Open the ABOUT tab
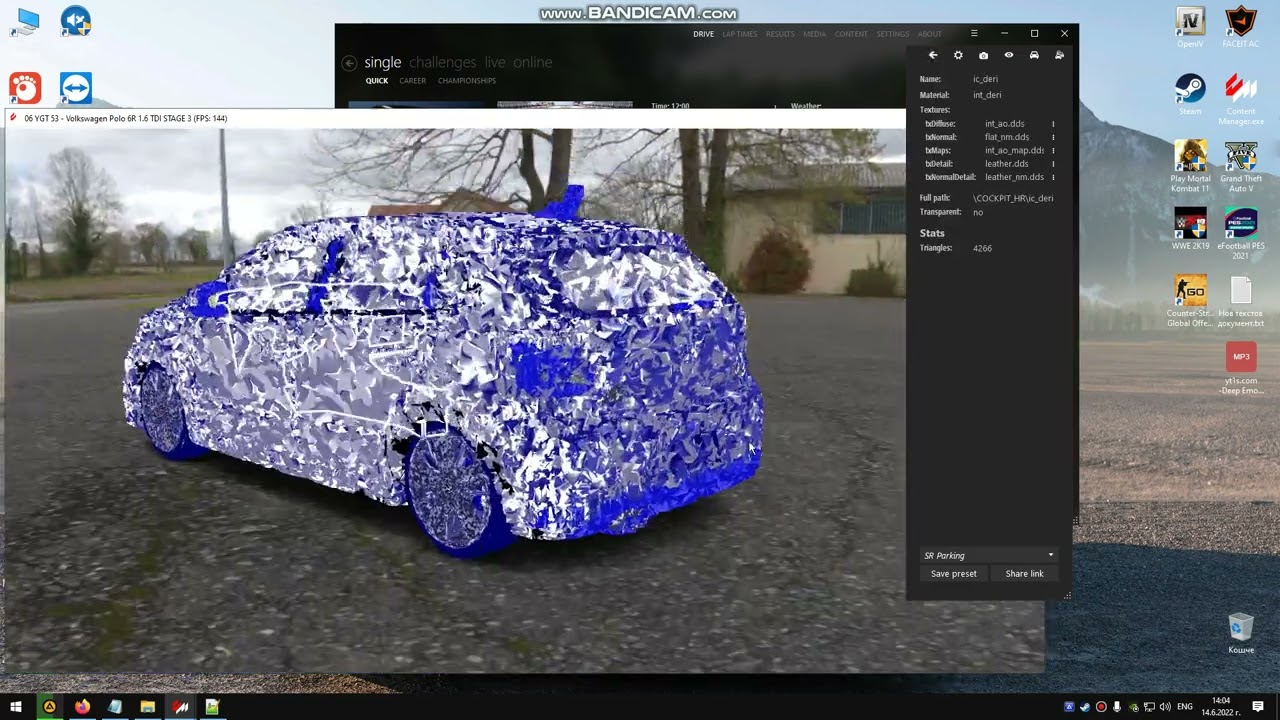Viewport: 1280px width, 720px height. coord(930,34)
